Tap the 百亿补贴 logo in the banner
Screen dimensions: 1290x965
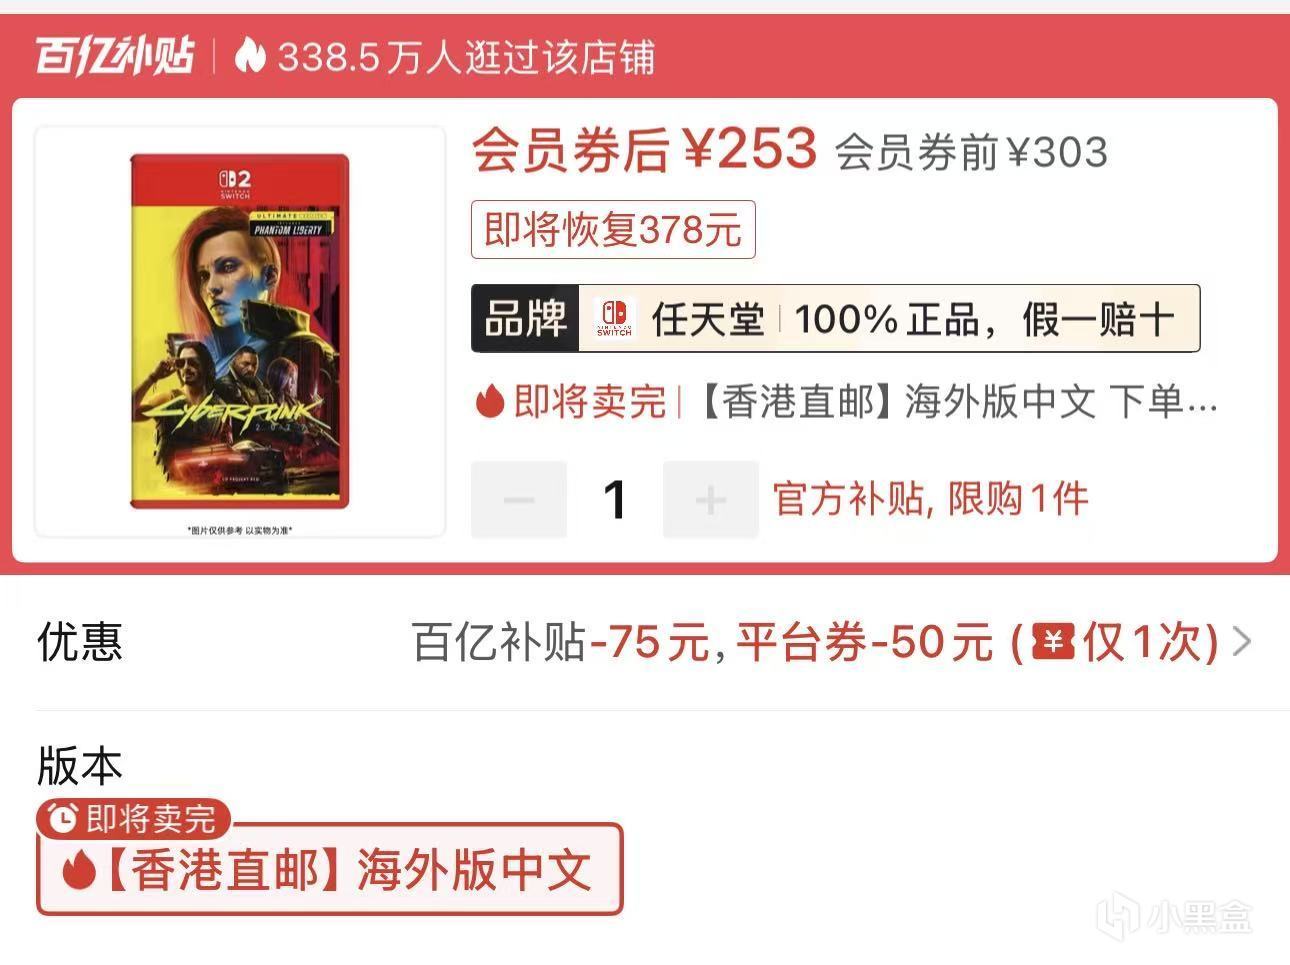point(114,57)
